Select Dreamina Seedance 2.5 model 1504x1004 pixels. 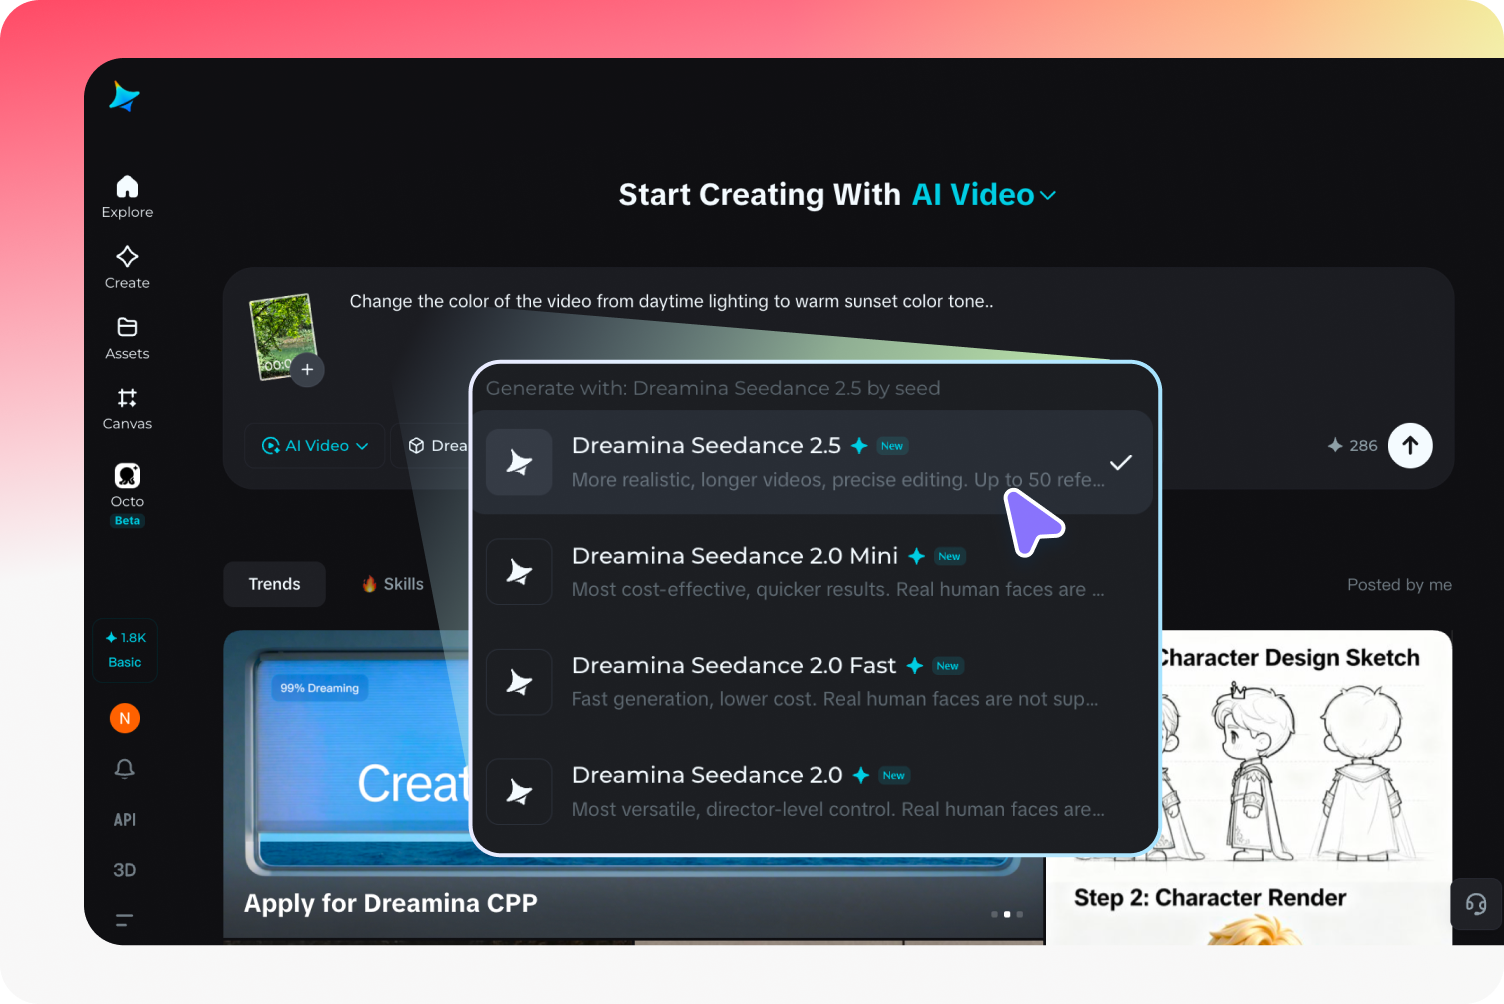[812, 462]
